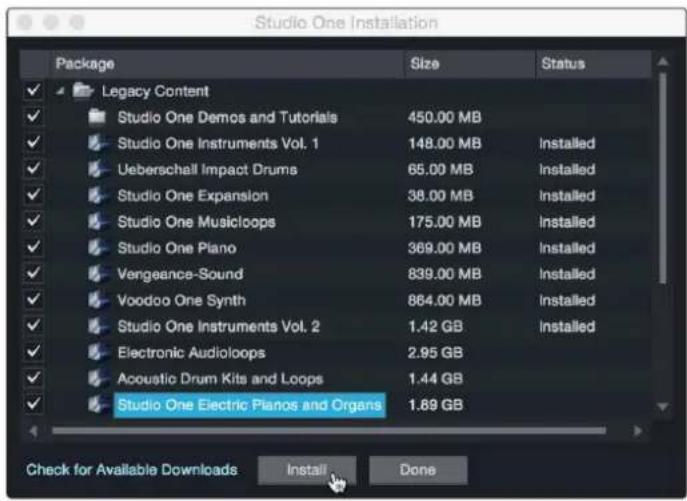This screenshot has height=501, width=687.
Task: Select the Voodoo One Synth row
Action: [x=337, y=300]
